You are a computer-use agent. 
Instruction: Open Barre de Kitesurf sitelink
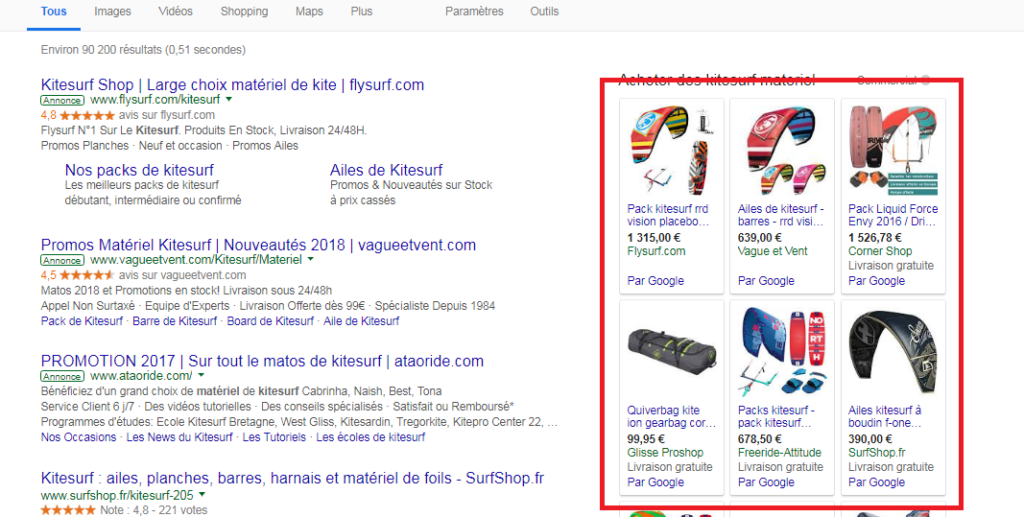pos(174,321)
